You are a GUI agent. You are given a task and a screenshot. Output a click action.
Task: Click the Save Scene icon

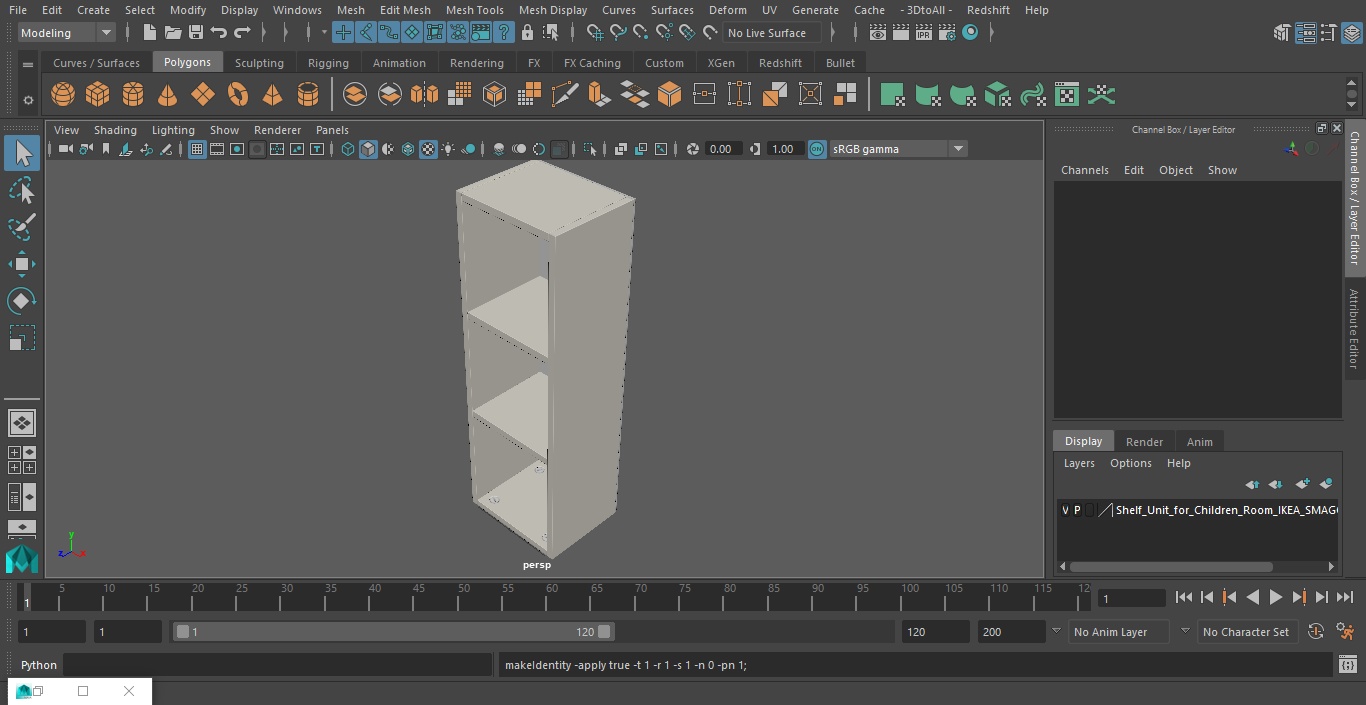(196, 33)
